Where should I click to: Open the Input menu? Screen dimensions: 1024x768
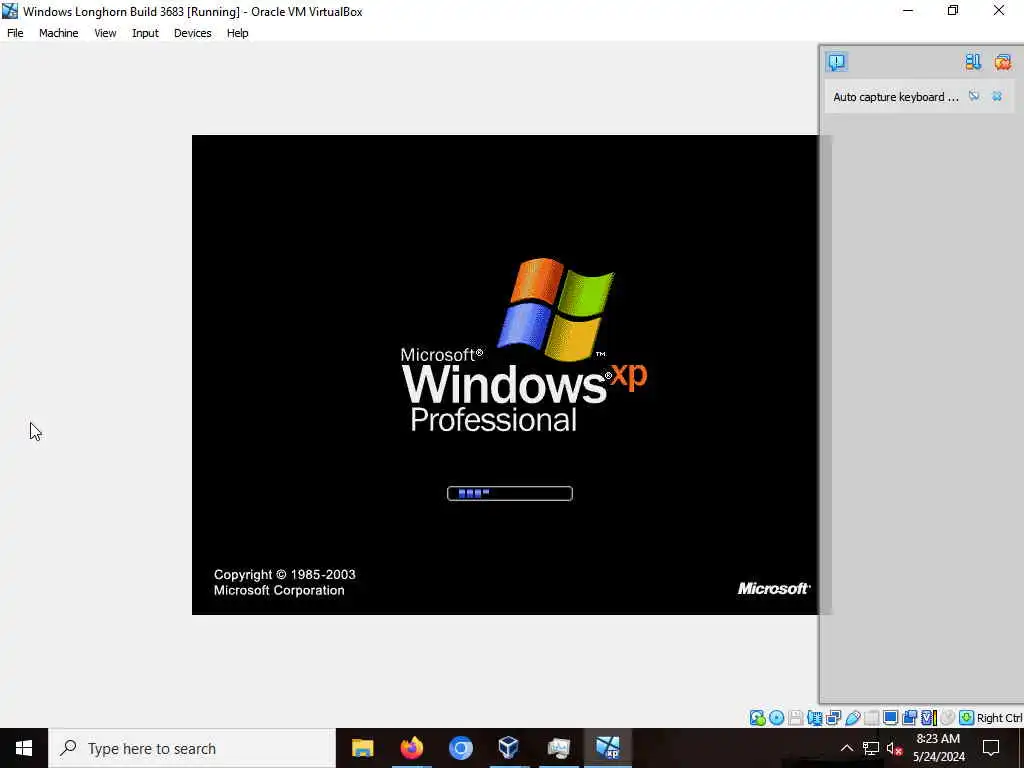click(145, 33)
